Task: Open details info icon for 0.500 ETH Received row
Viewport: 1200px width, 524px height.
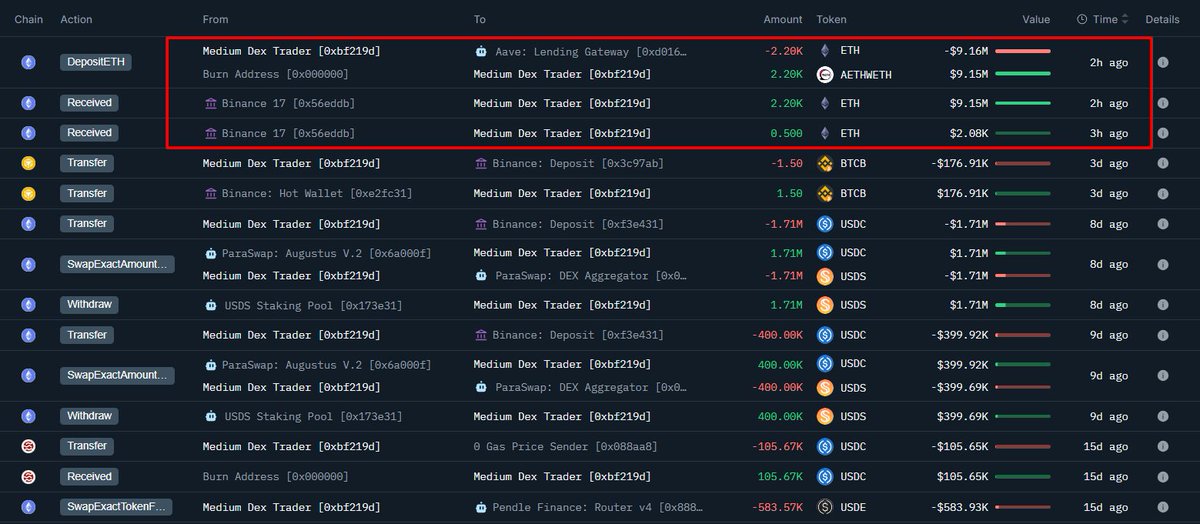Action: (1163, 133)
